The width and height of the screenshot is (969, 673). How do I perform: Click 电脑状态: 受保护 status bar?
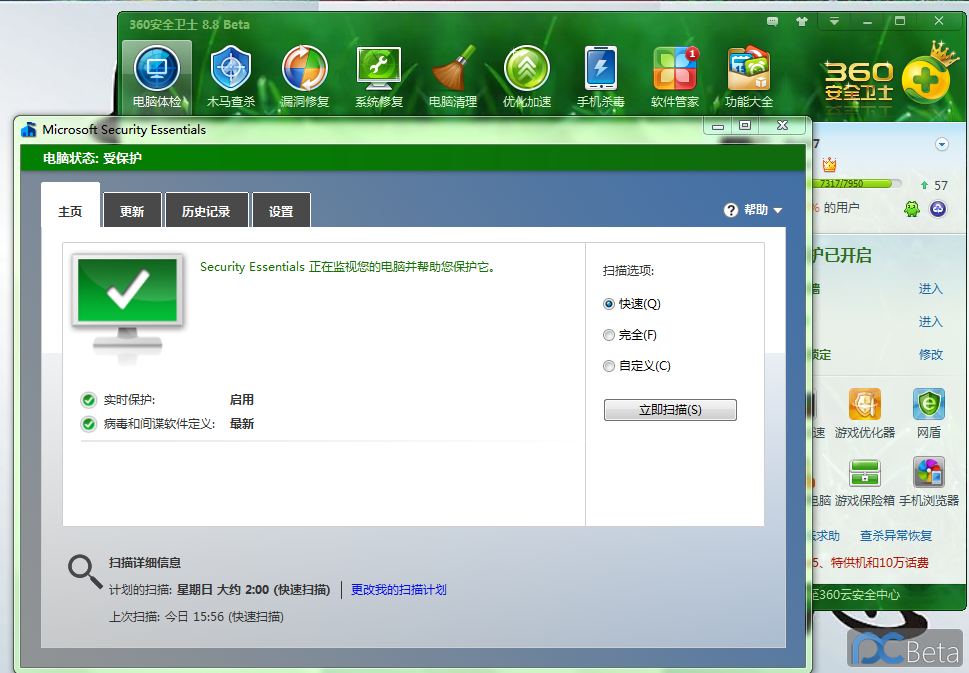coord(413,158)
